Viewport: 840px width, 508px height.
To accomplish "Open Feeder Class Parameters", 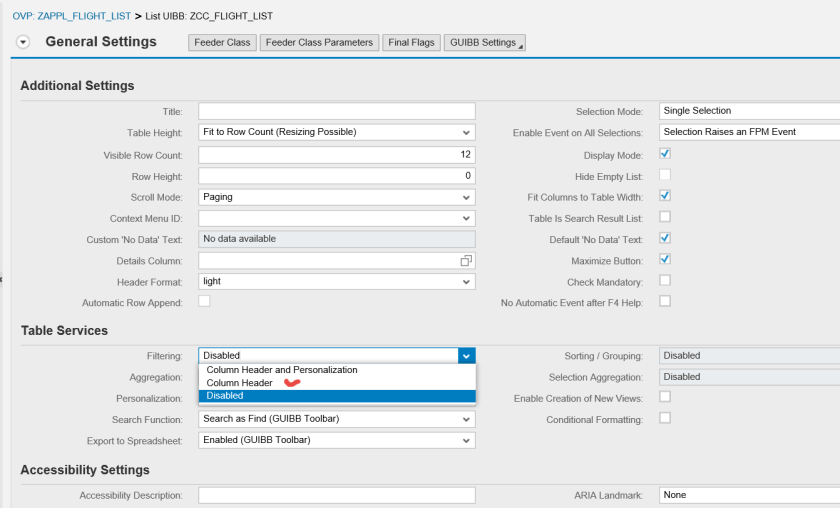I will pyautogui.click(x=319, y=42).
